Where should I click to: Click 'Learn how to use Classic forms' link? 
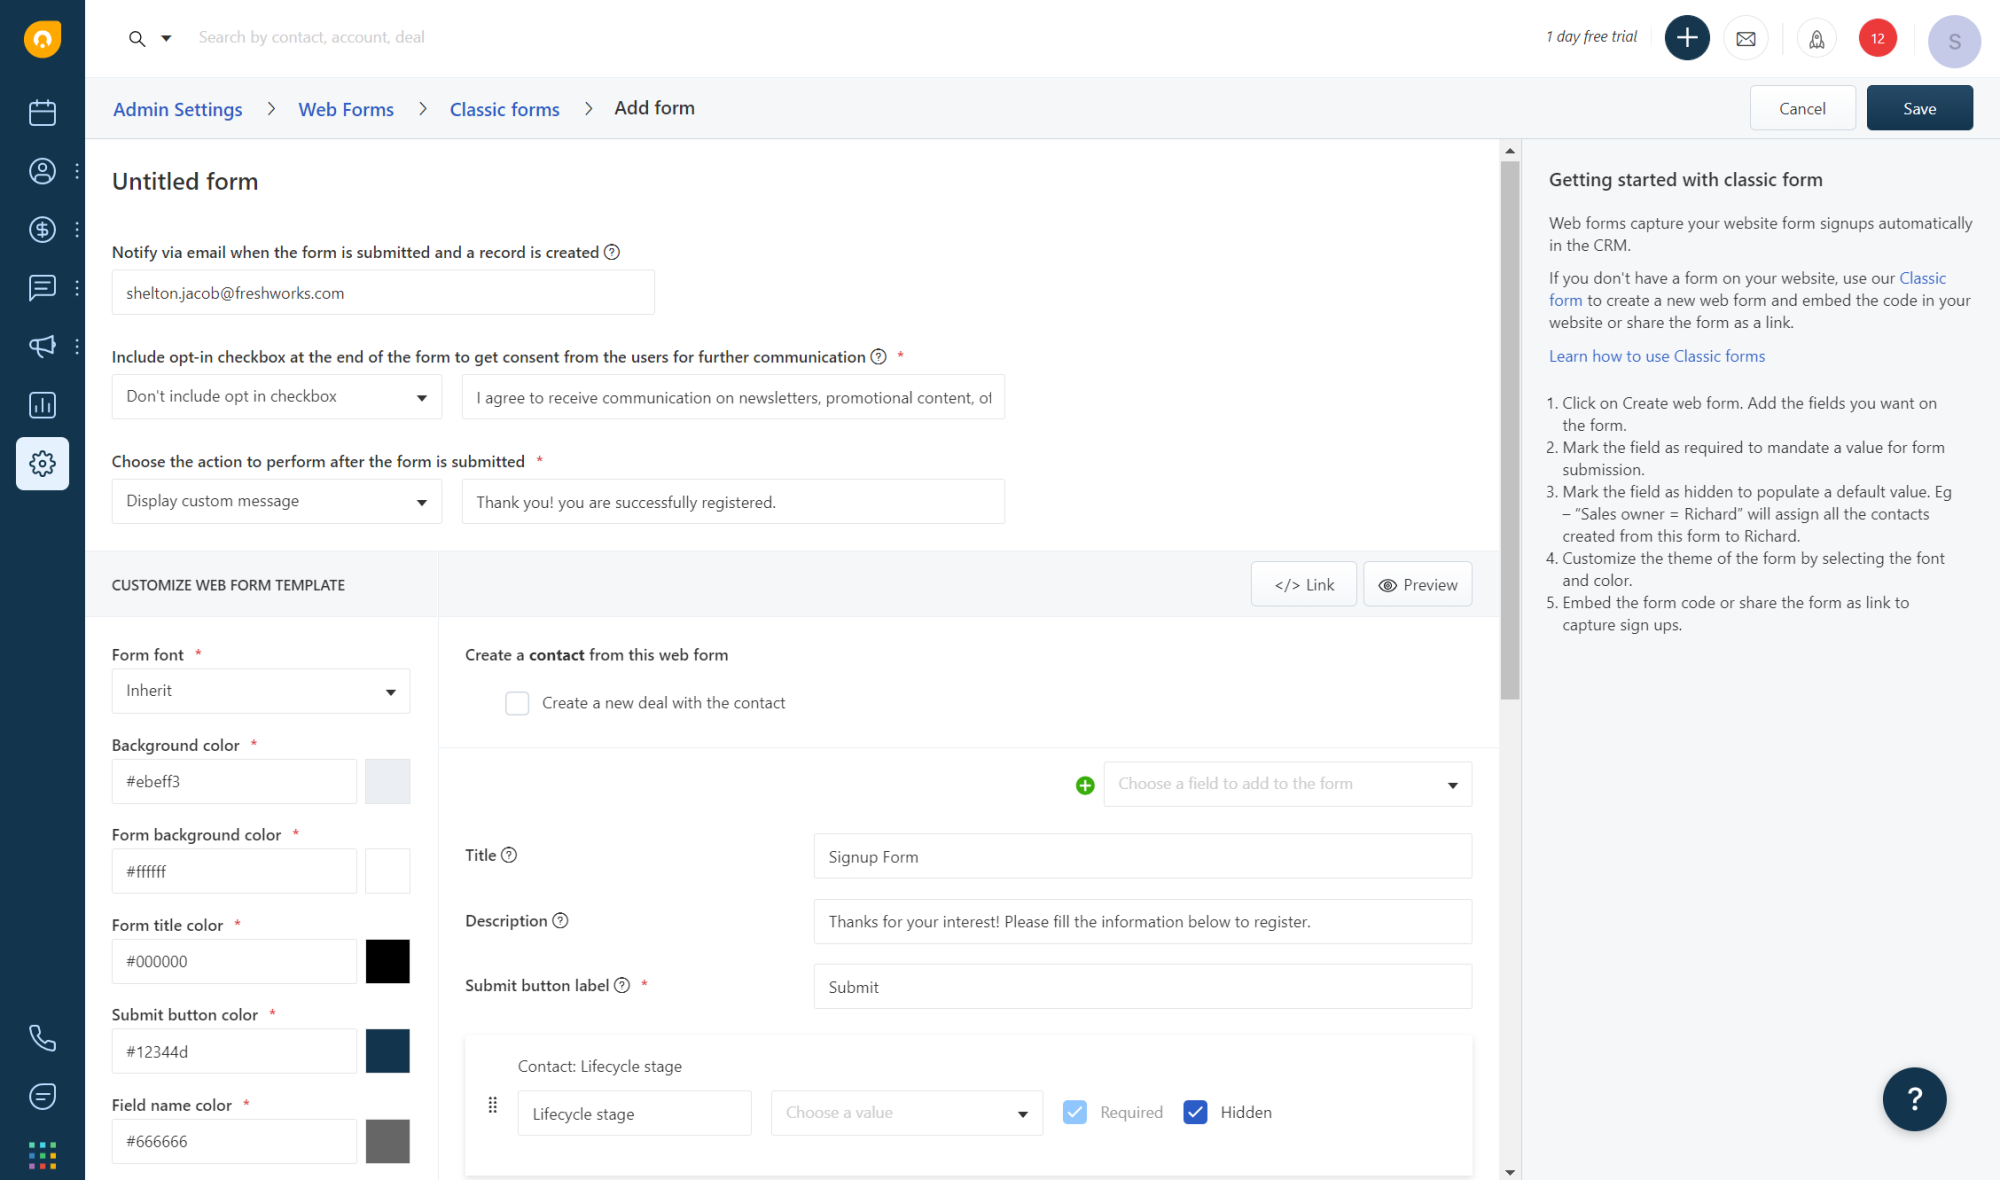tap(1656, 355)
